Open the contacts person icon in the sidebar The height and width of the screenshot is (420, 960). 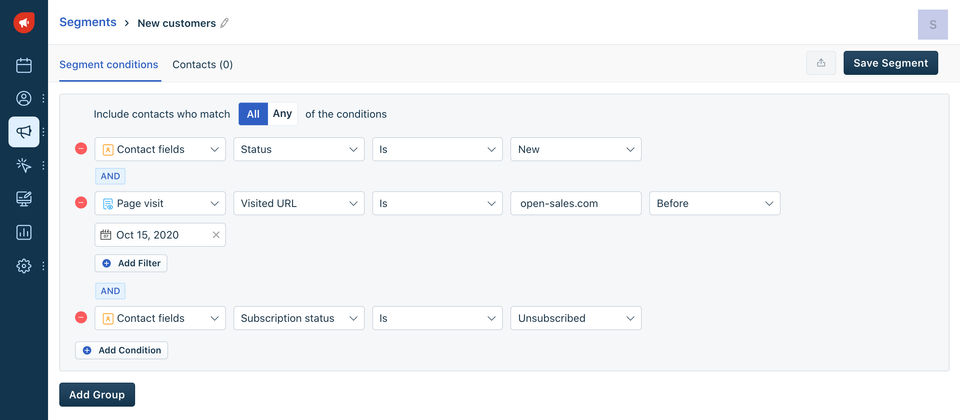(x=24, y=98)
